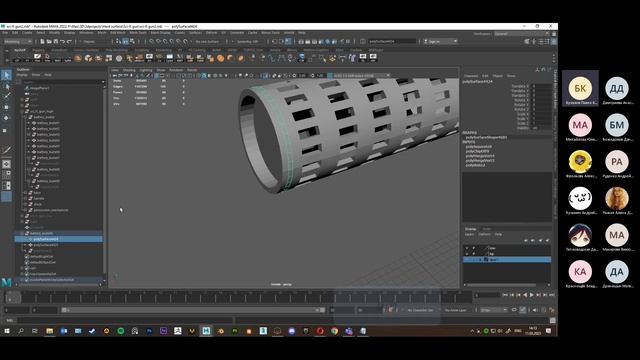The width and height of the screenshot is (640, 360).
Task: Switch to two-pane side-by-side layout
Action: 6,186
